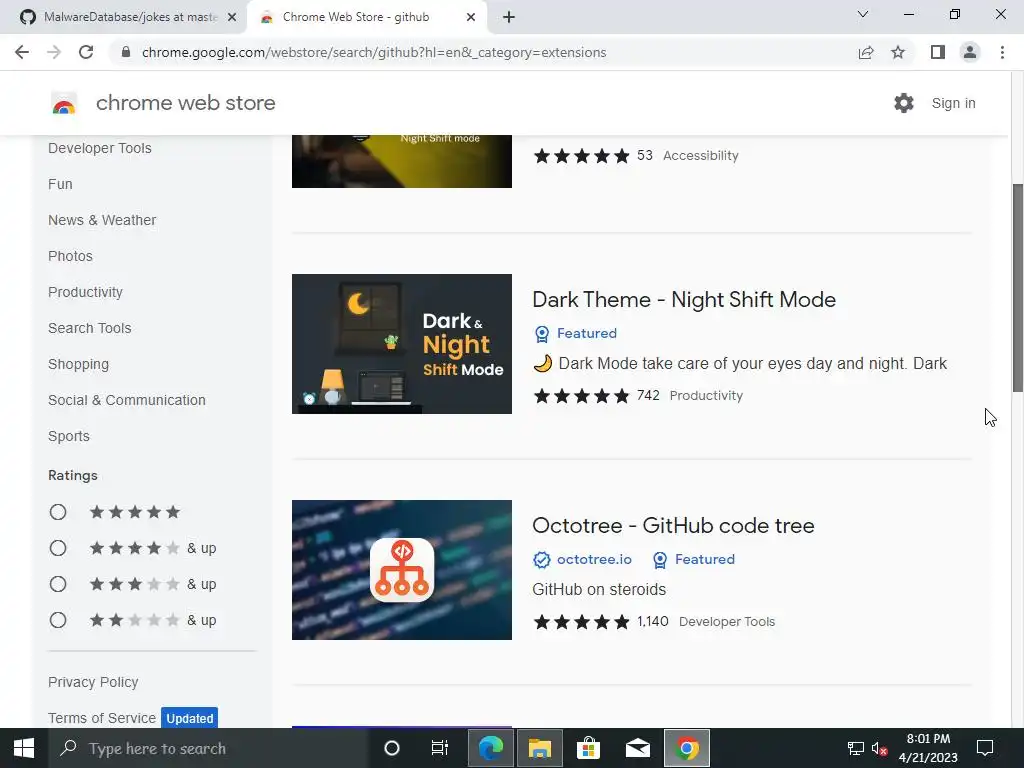Screen dimensions: 1024x768
Task: Click the 1,140 ratings stars for Octotree
Action: pos(581,621)
